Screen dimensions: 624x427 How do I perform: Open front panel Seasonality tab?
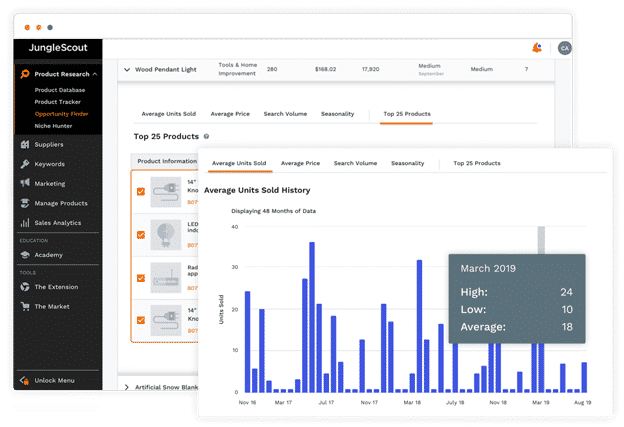pos(408,163)
